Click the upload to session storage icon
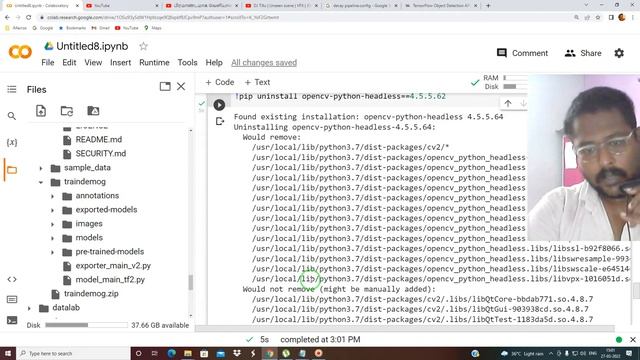 [x=41, y=111]
